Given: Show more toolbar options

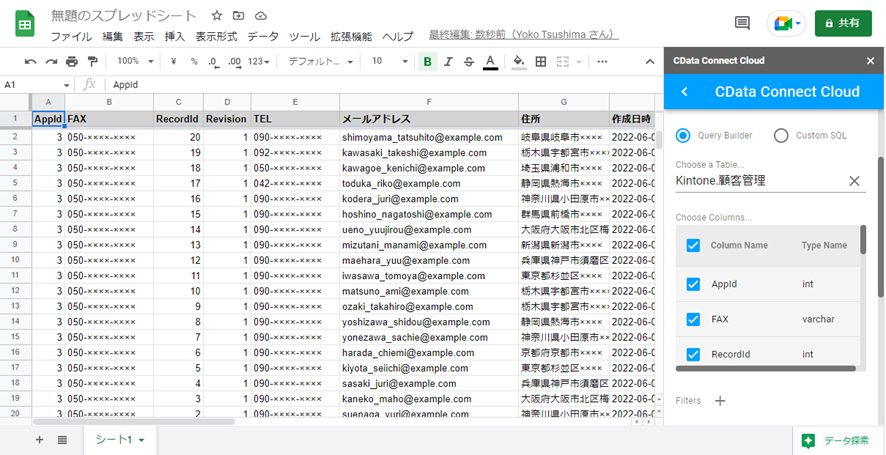Looking at the screenshot, I should coord(602,62).
